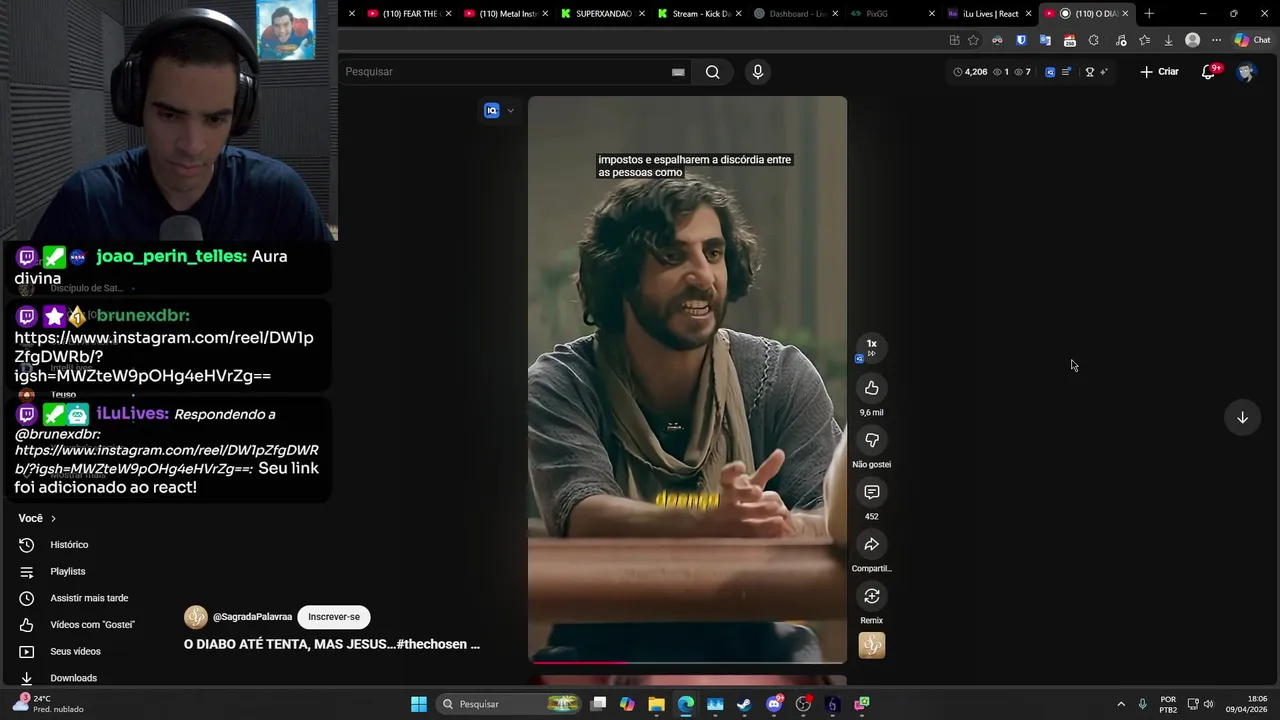Open Playlists in the sidebar
This screenshot has height=720, width=1280.
(x=68, y=571)
